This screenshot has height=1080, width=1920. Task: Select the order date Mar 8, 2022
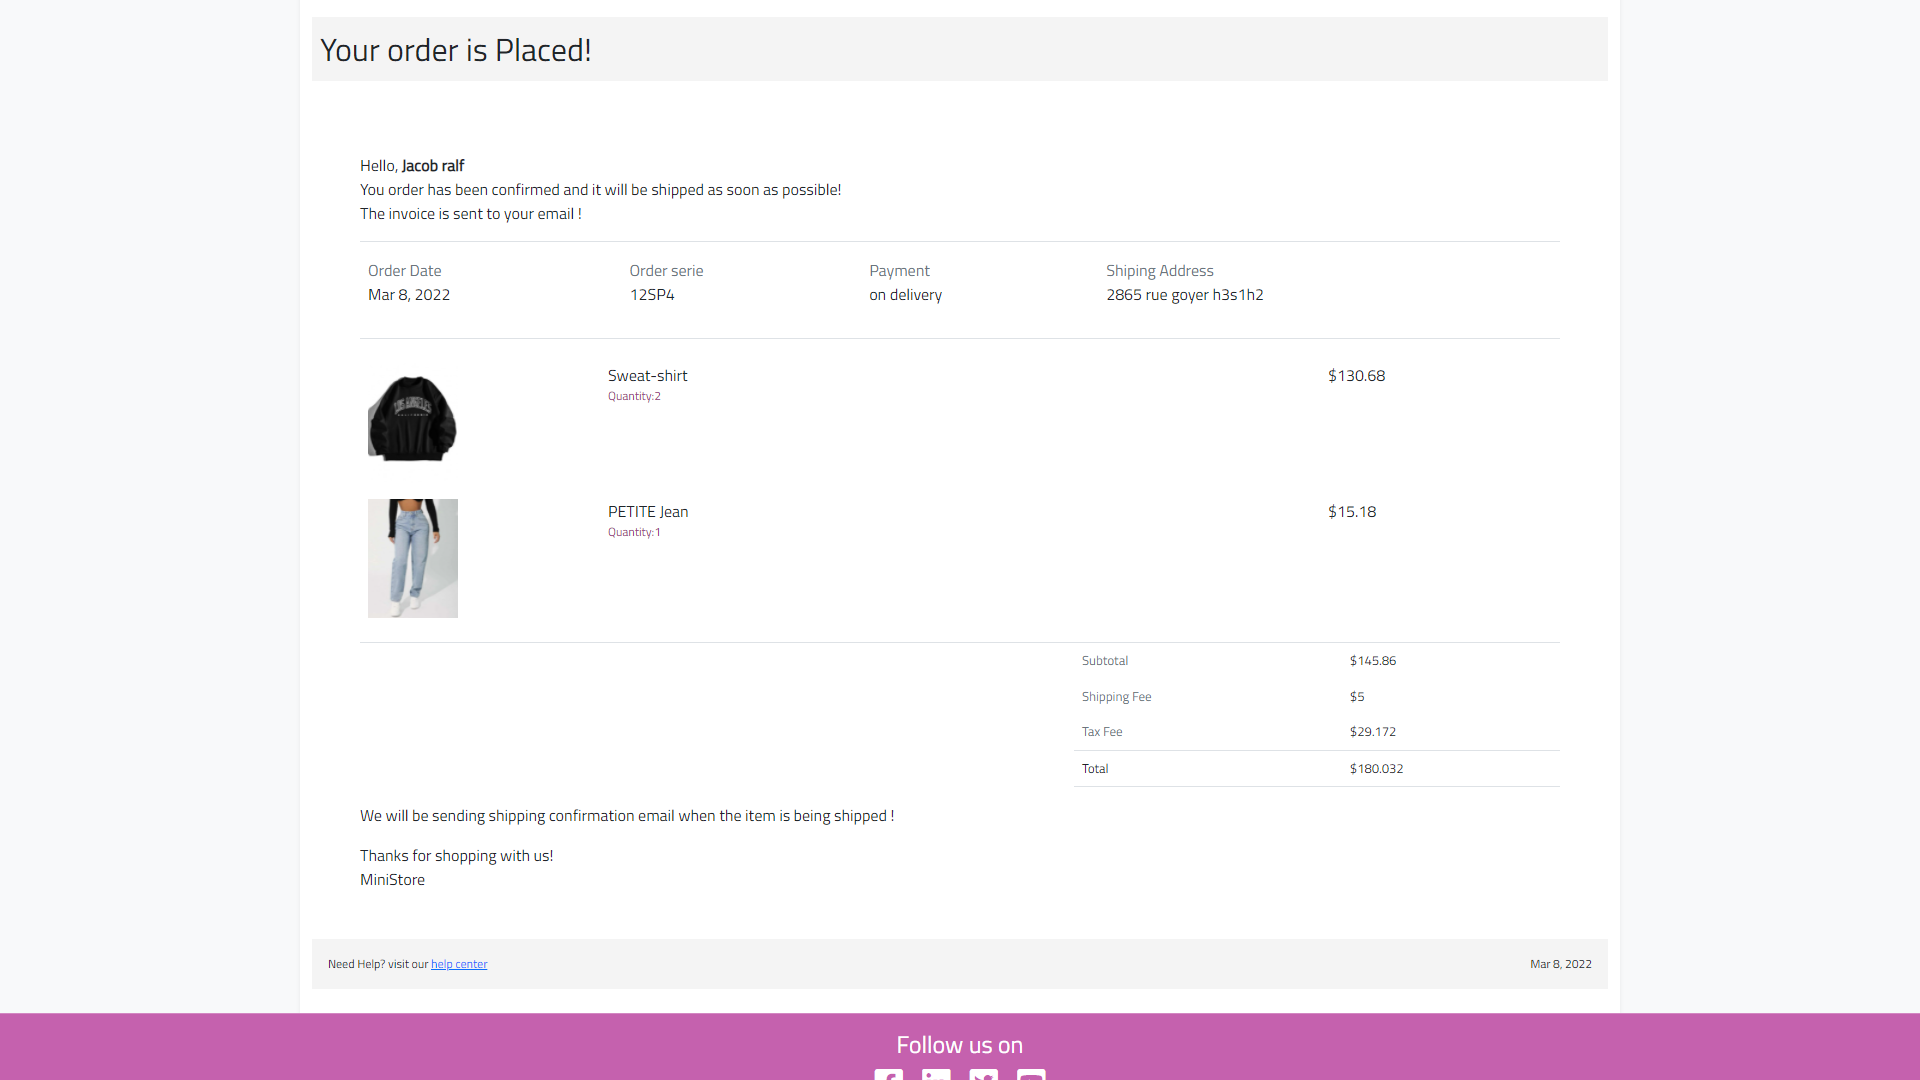(x=408, y=294)
